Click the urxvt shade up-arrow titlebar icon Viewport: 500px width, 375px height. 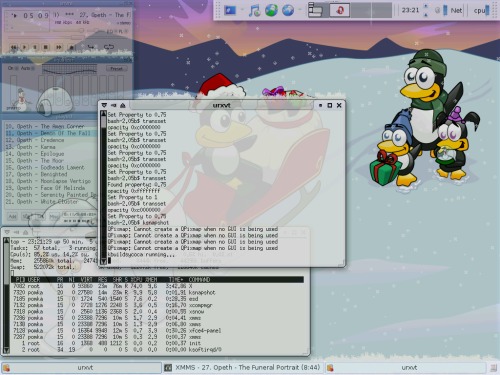point(123,105)
